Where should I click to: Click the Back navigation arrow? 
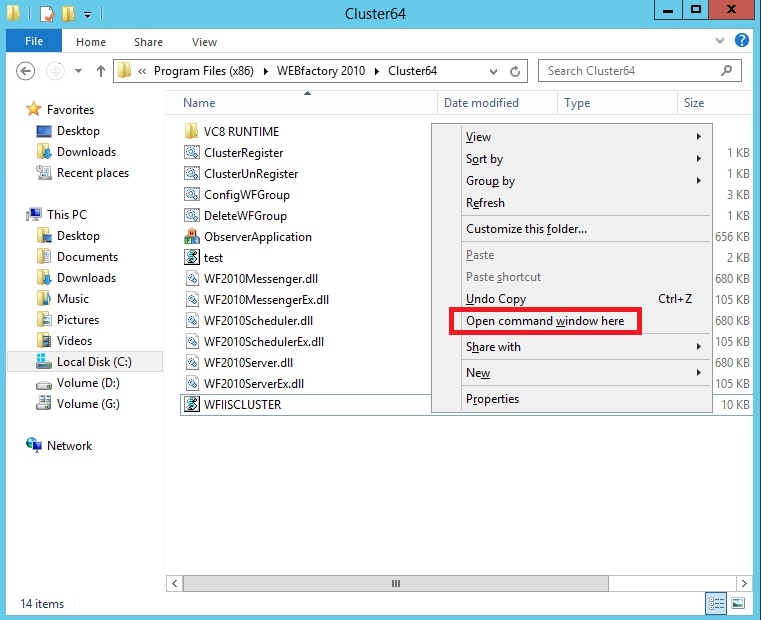25,71
